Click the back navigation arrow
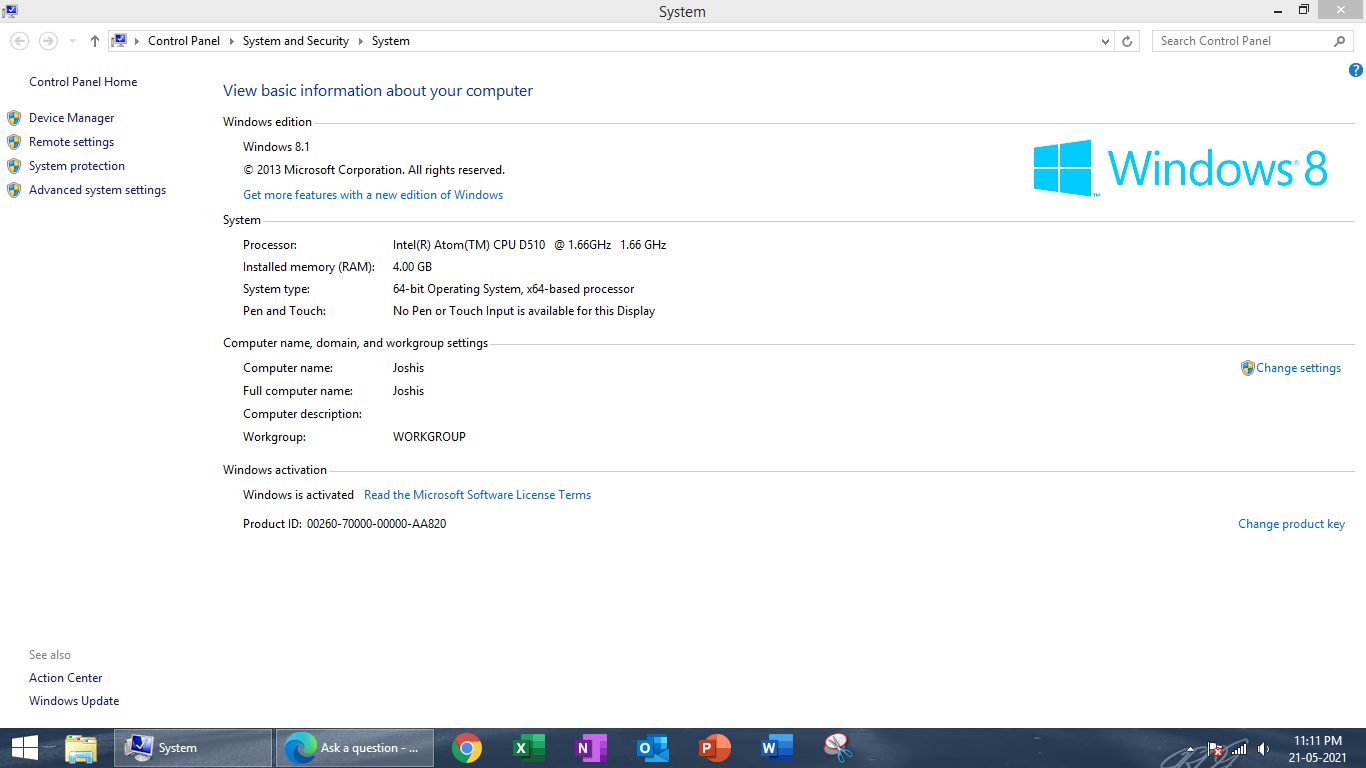This screenshot has height=768, width=1366. [19, 40]
